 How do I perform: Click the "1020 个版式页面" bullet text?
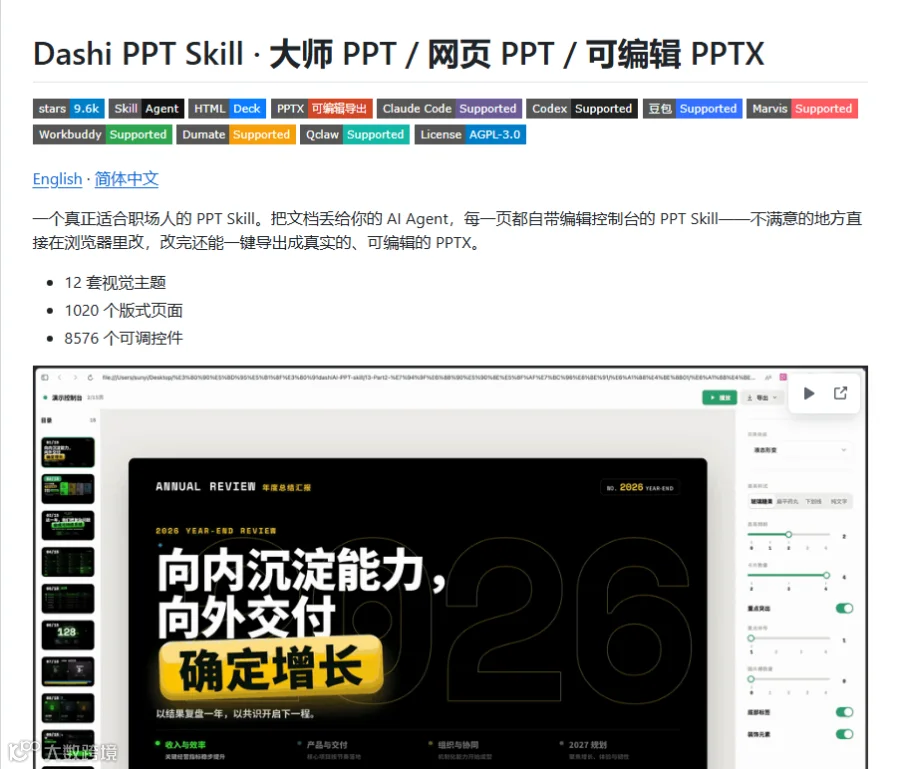[x=123, y=310]
